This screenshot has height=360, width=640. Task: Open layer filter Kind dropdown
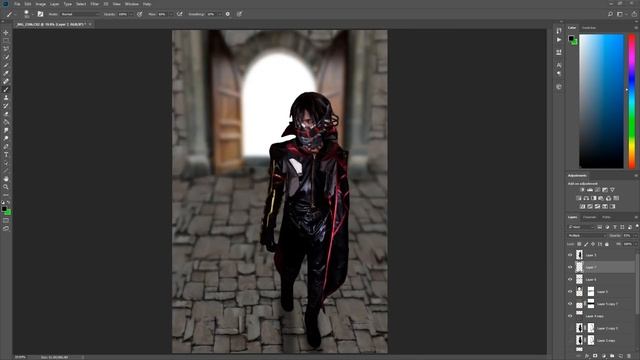[x=581, y=227]
